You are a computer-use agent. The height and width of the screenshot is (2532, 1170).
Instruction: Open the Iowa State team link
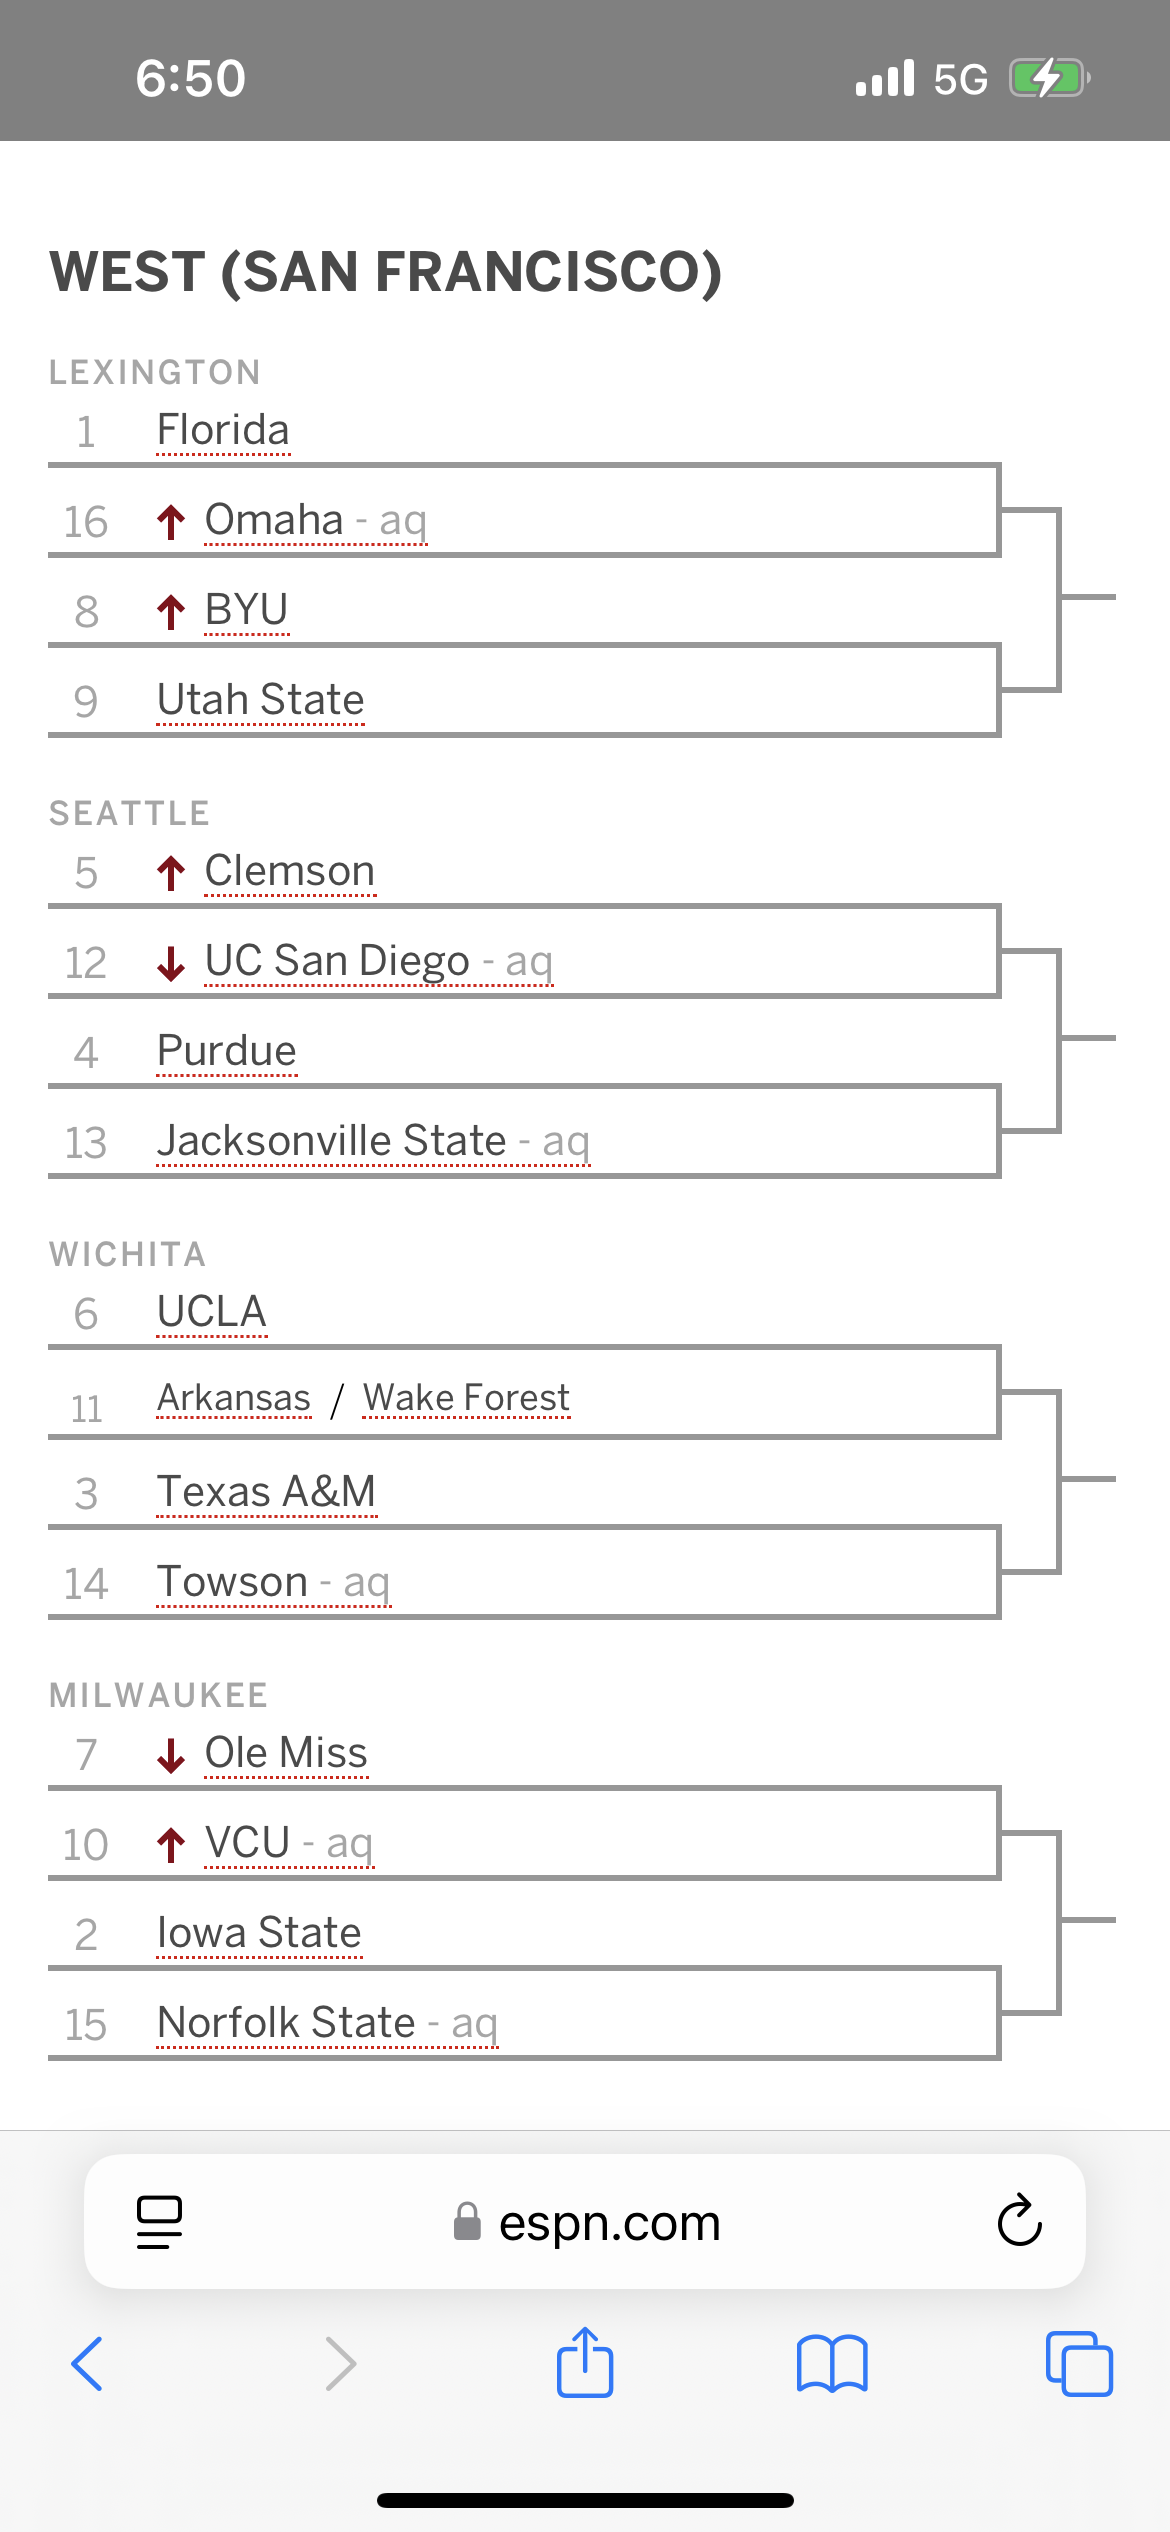[259, 1933]
